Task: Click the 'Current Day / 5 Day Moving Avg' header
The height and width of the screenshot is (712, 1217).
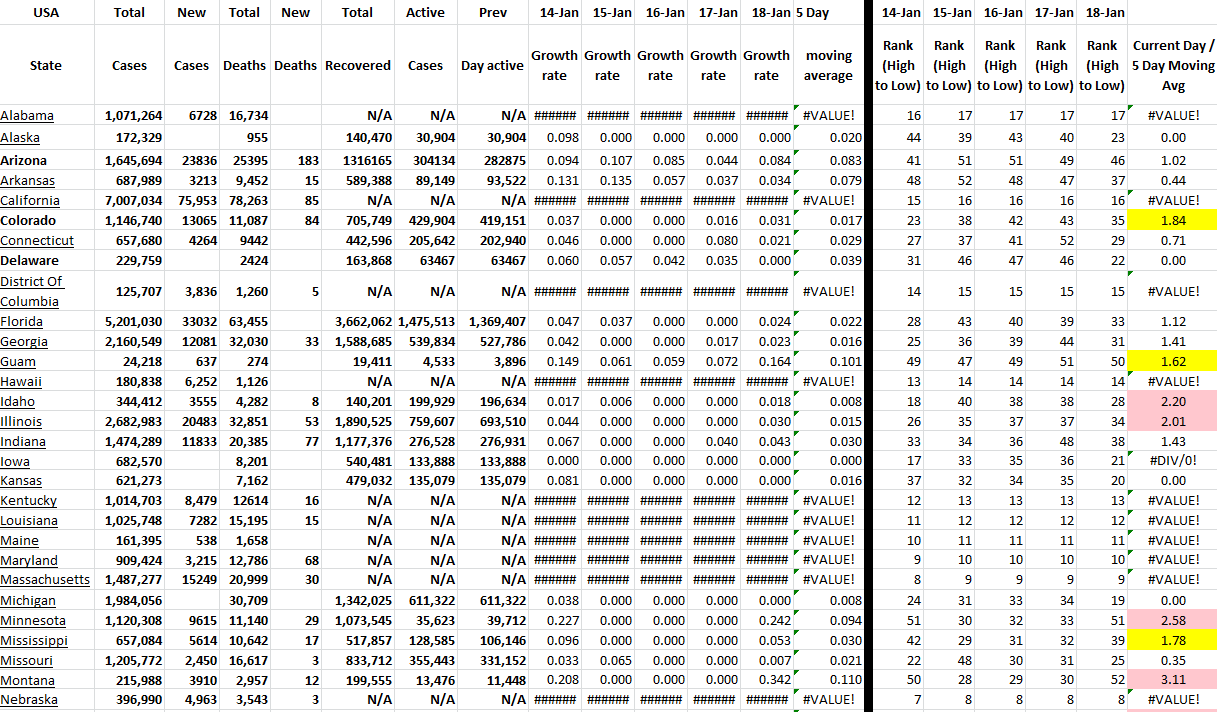Action: tap(1173, 66)
